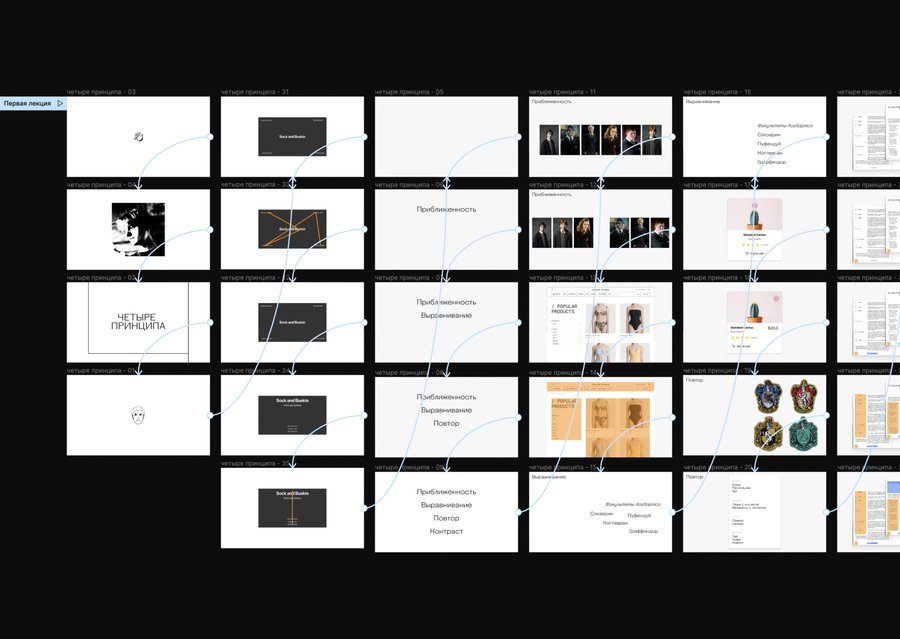Click the left group of three portraits in frame 12
Viewport: 900px width, 639px height.
(x=562, y=233)
